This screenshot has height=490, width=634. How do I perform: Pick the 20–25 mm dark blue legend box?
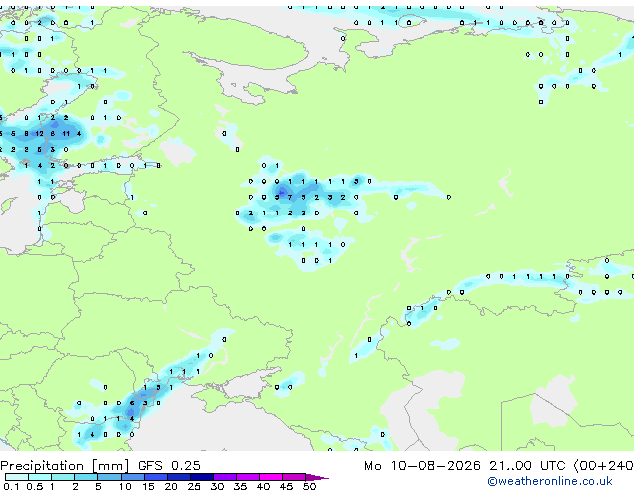(x=178, y=477)
